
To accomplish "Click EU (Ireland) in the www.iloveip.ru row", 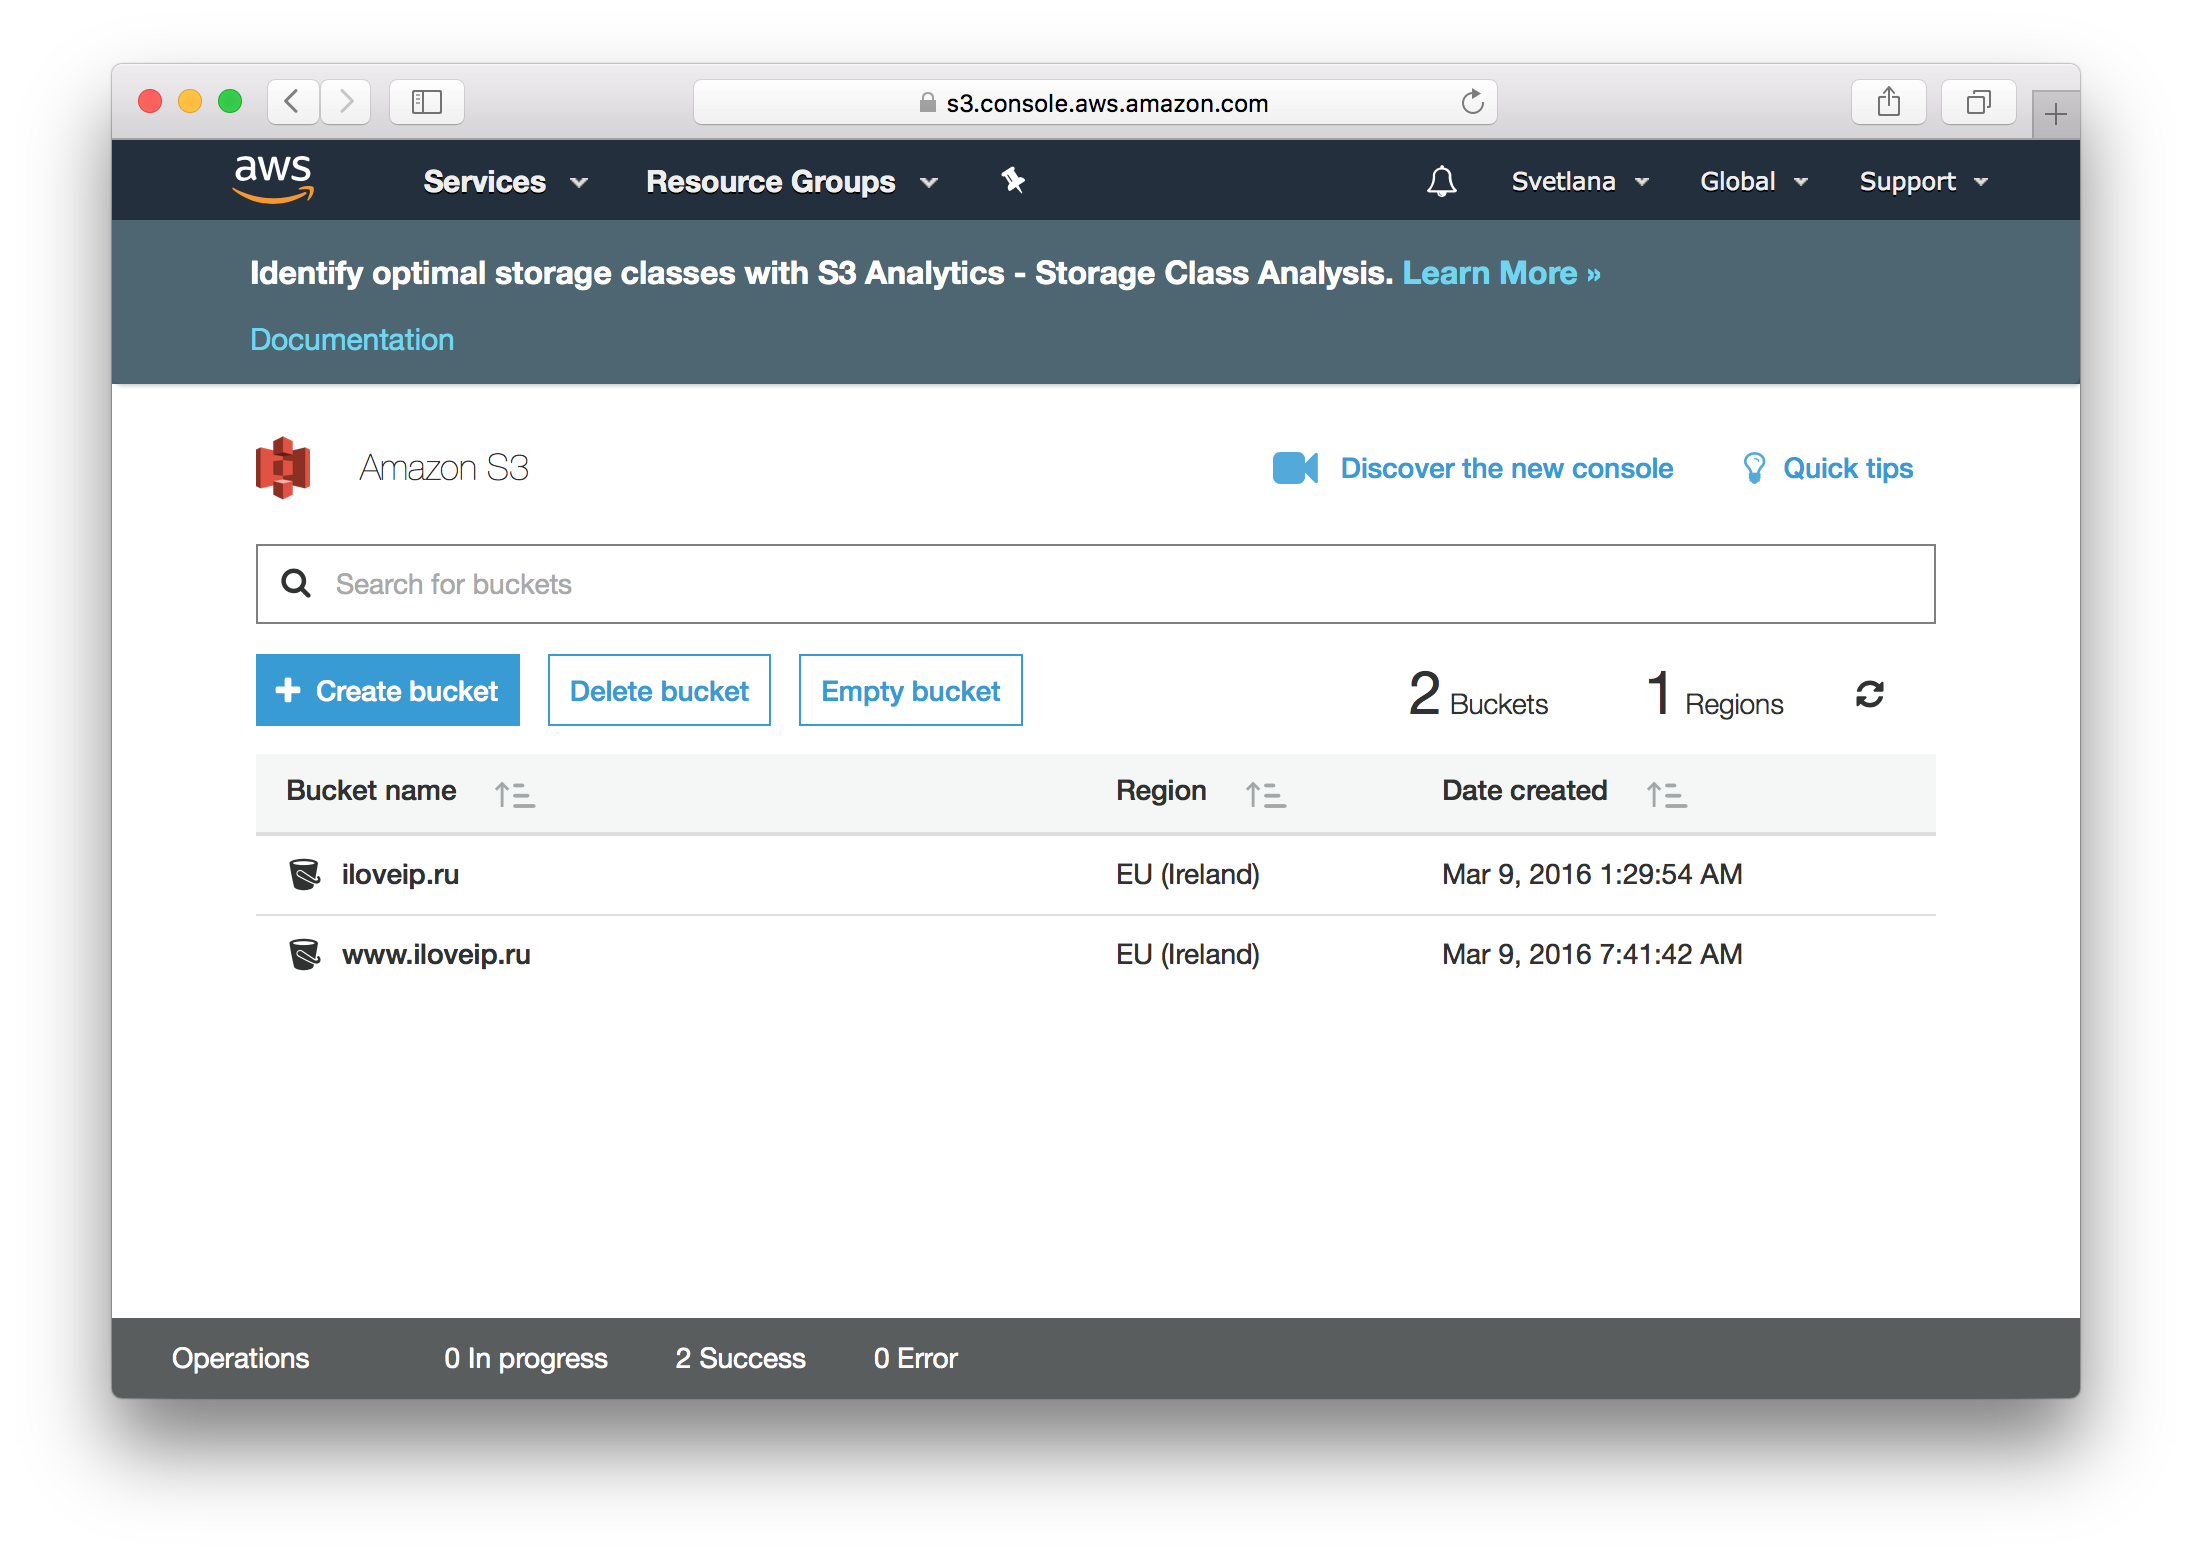I will [x=1188, y=953].
